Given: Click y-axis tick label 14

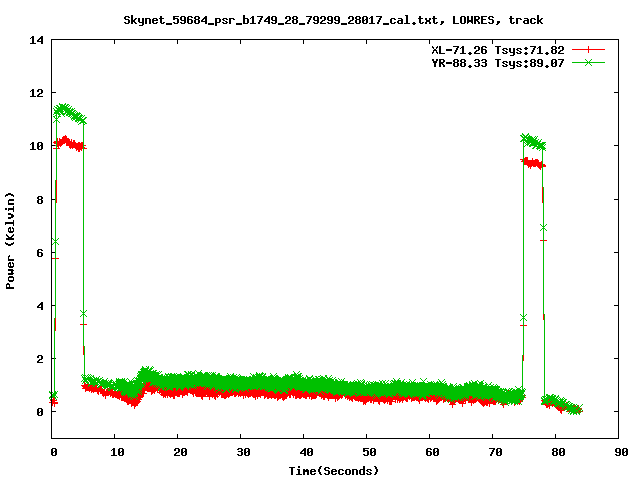Looking at the screenshot, I should point(36,40).
